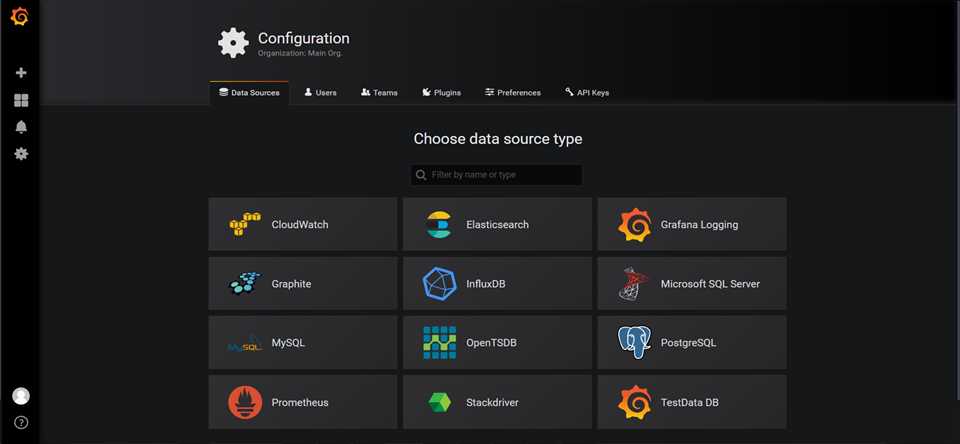Click the Prometheus torch logo

point(245,402)
